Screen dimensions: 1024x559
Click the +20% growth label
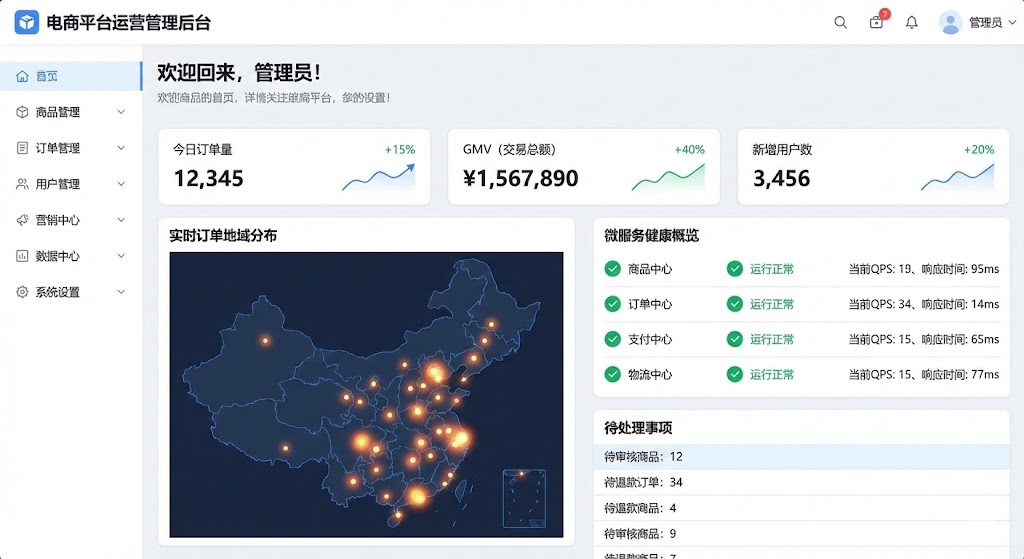click(x=979, y=150)
